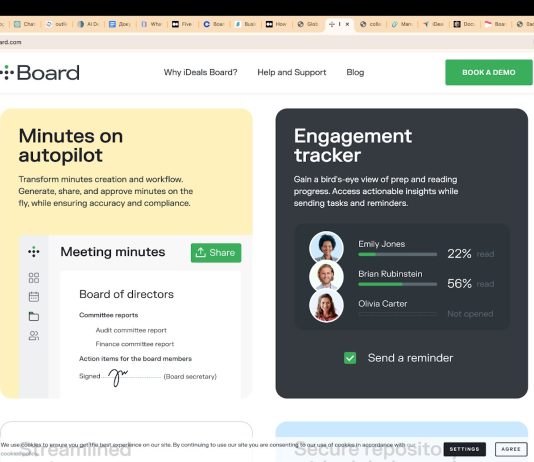Click the 'Minutes on autopilot' heading
Viewport: 534px width, 462px height.
pyautogui.click(x=71, y=145)
